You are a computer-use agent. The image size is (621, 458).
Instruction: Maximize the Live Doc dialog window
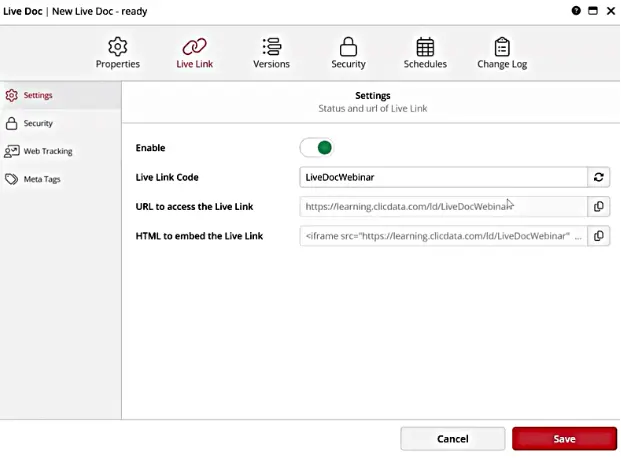593,11
